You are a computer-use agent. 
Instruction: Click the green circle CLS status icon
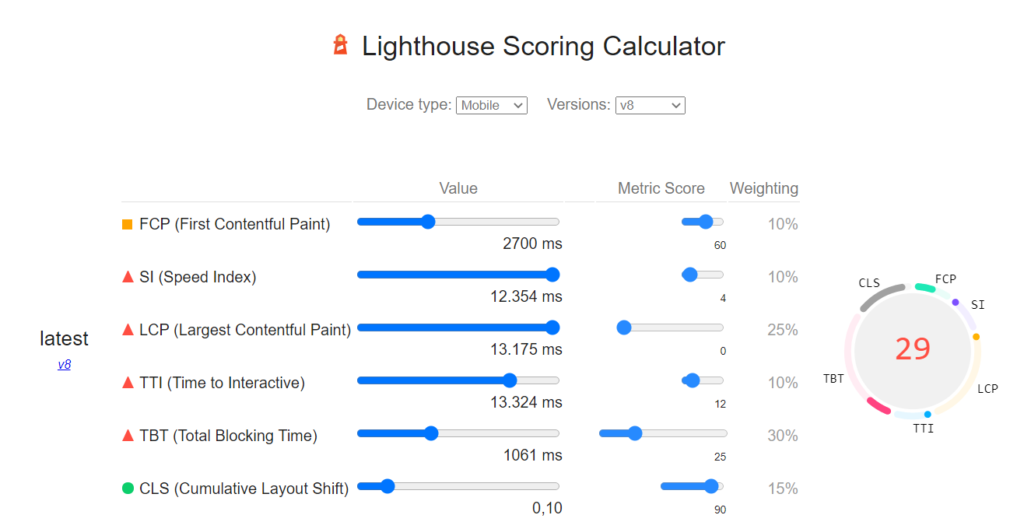[x=127, y=488]
